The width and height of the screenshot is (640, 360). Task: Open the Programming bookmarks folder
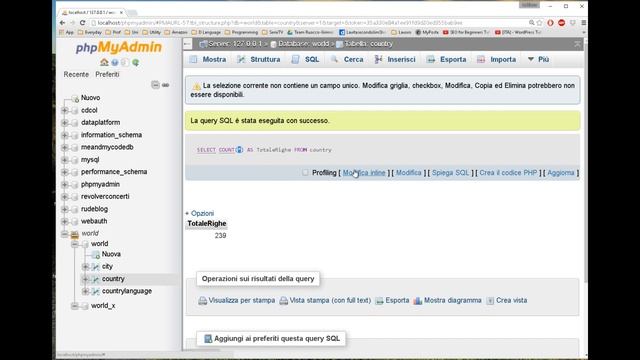click(241, 32)
